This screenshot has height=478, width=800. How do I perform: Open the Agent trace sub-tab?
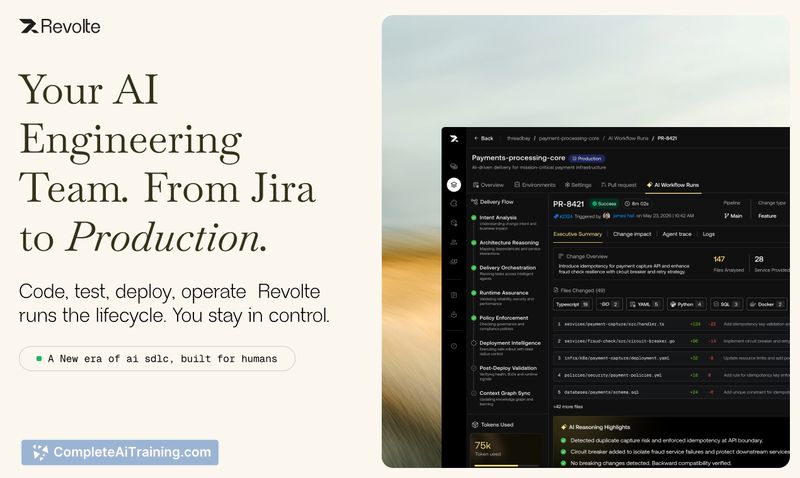coord(677,234)
